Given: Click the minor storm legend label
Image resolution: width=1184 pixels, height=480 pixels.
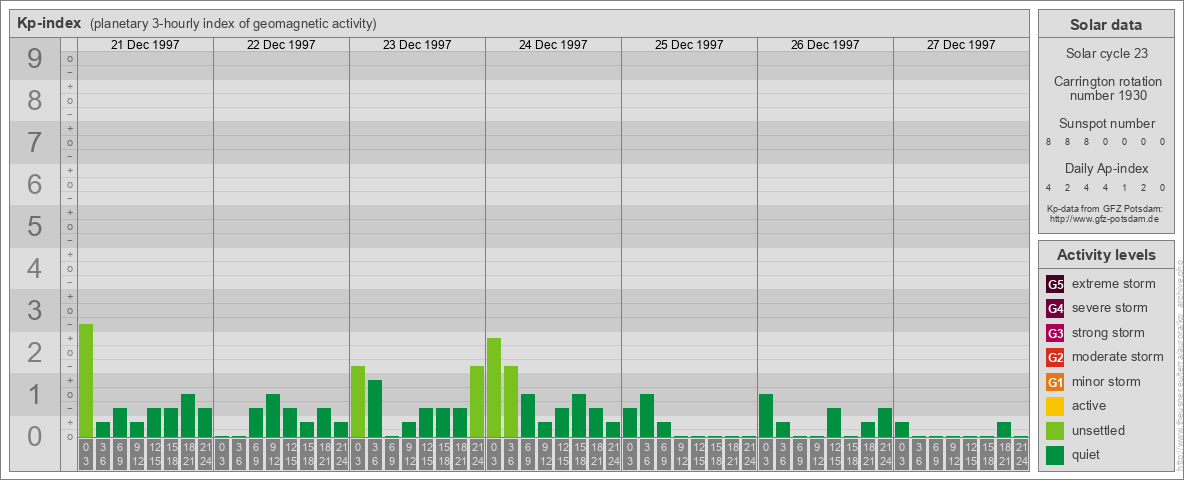Looking at the screenshot, I should click(1106, 382).
